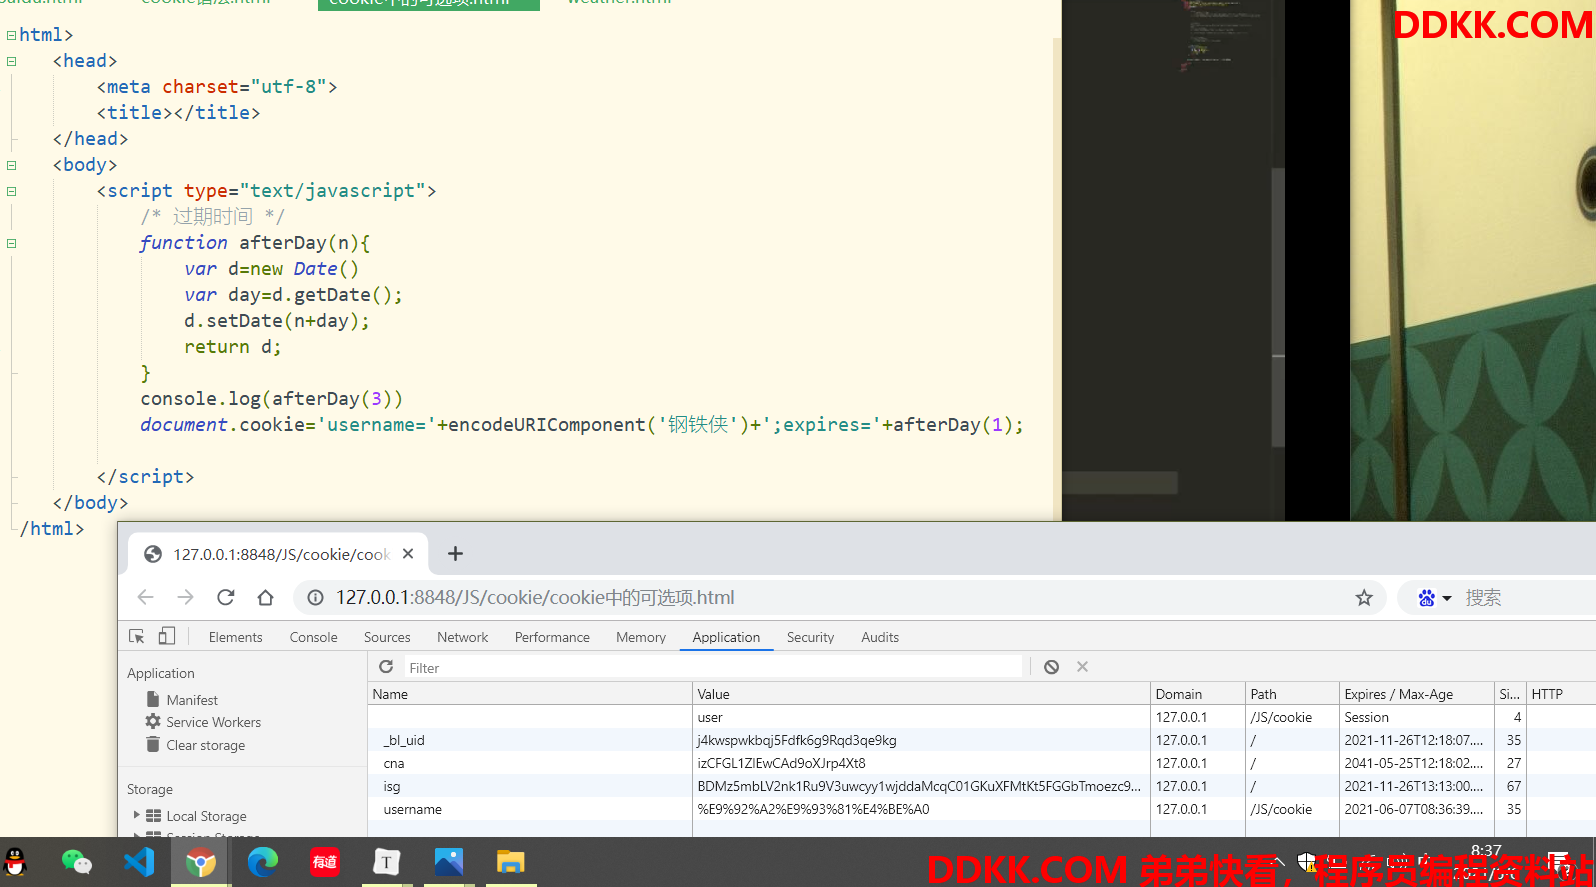Clear all cookies with the block icon
Viewport: 1596px width, 887px height.
click(x=1051, y=667)
